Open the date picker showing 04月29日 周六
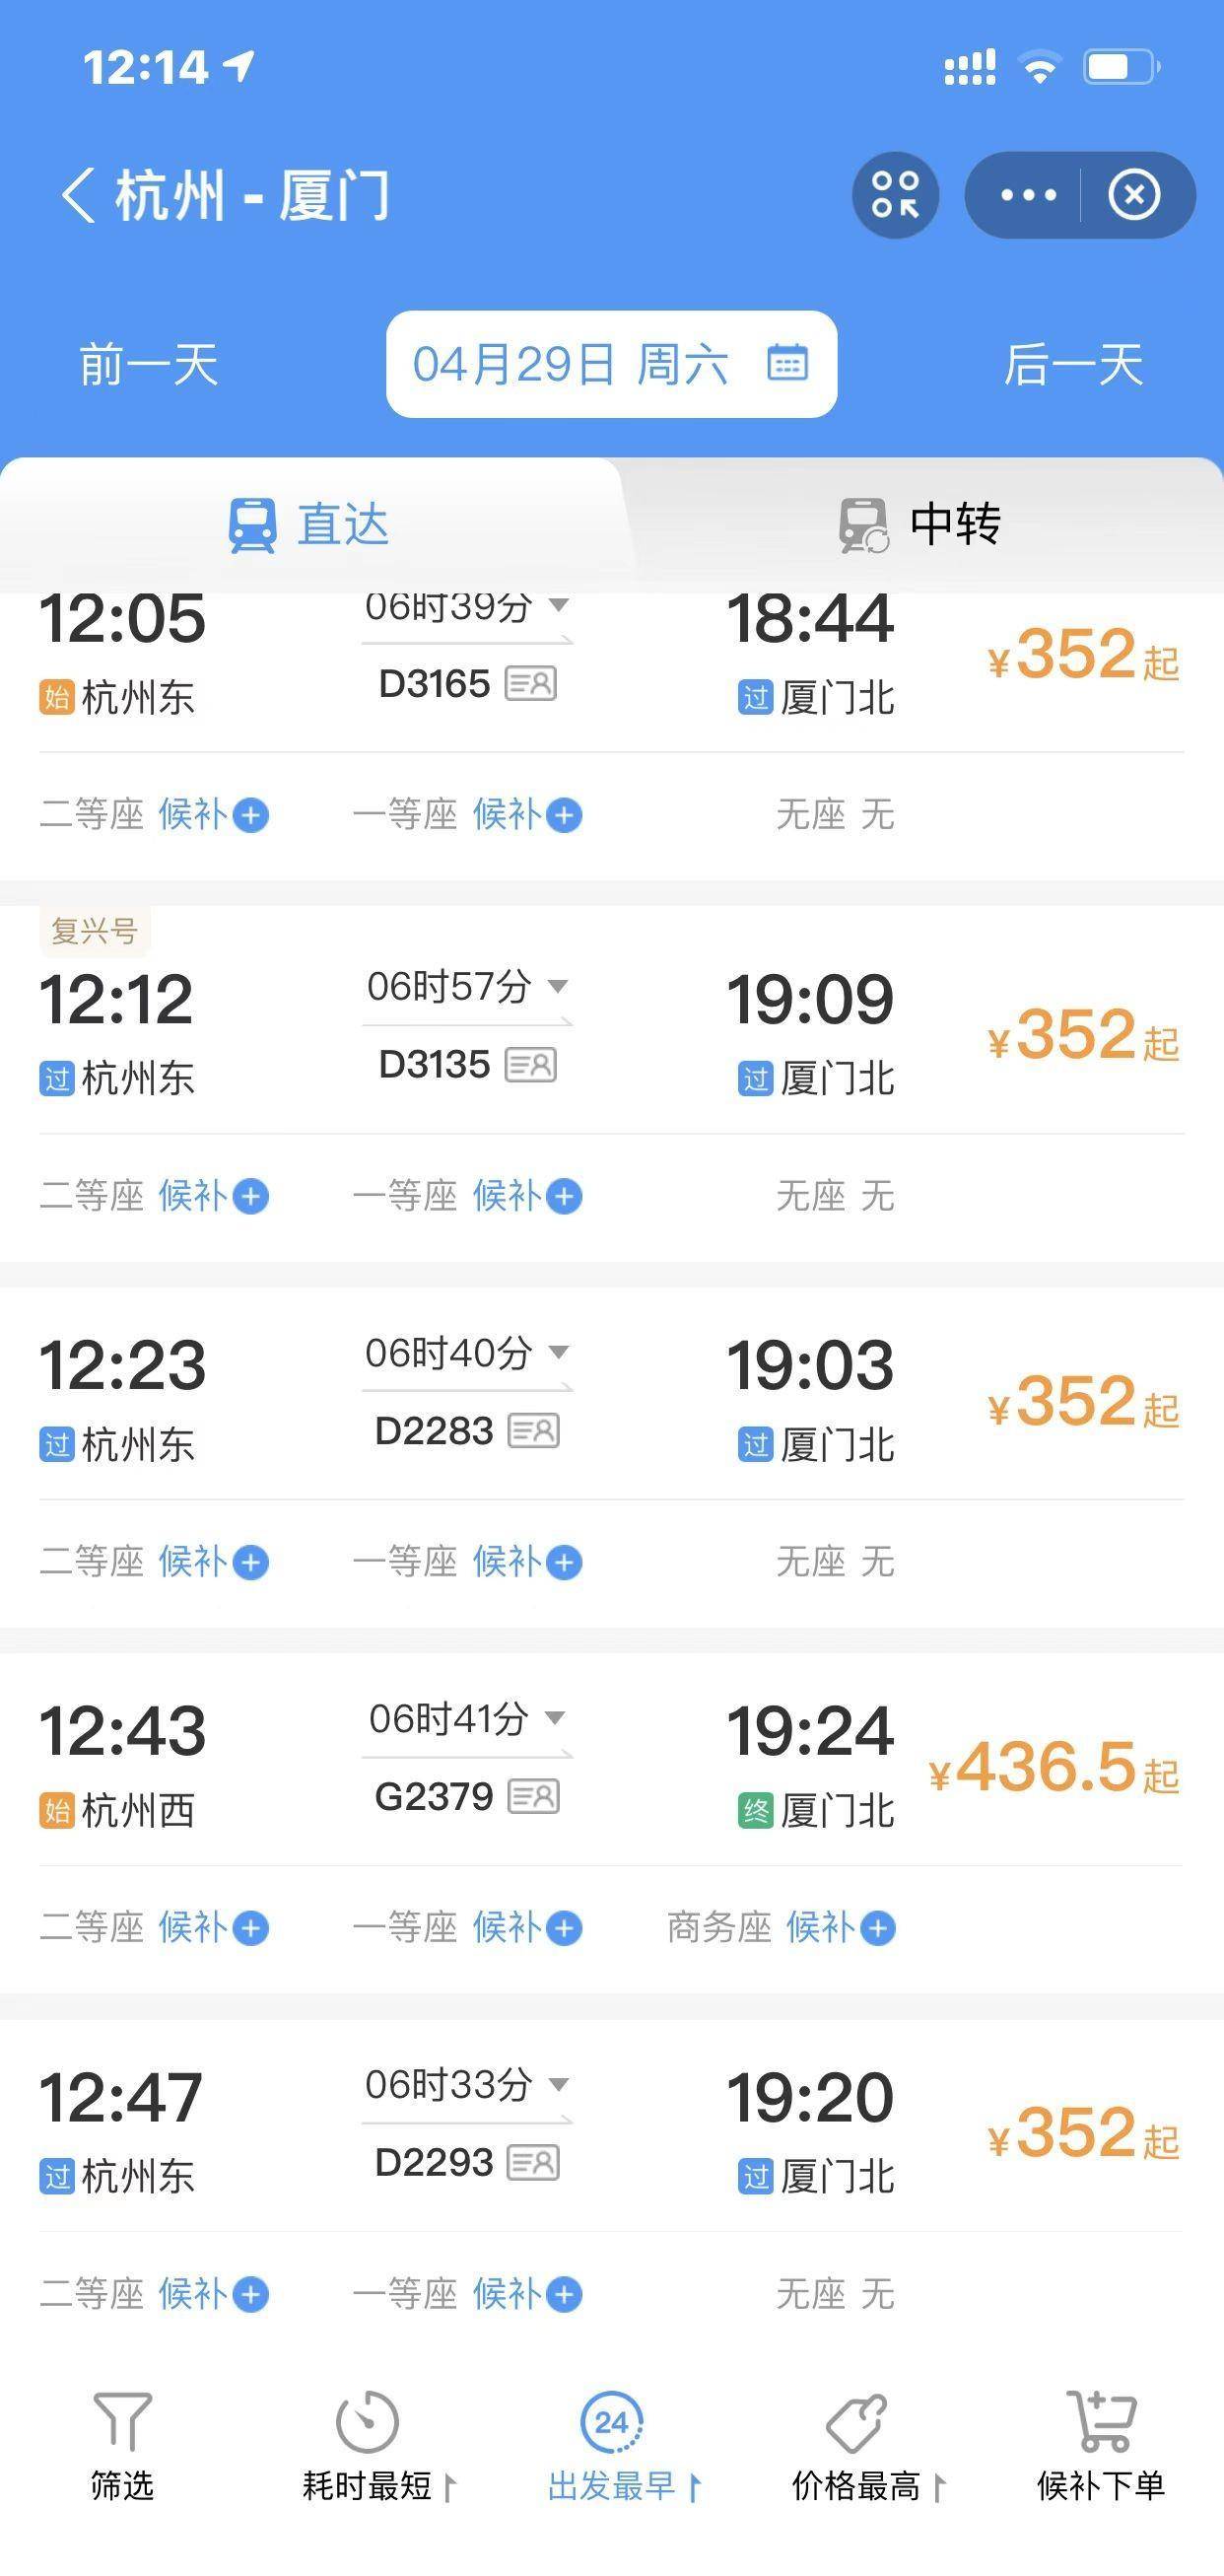 (611, 364)
